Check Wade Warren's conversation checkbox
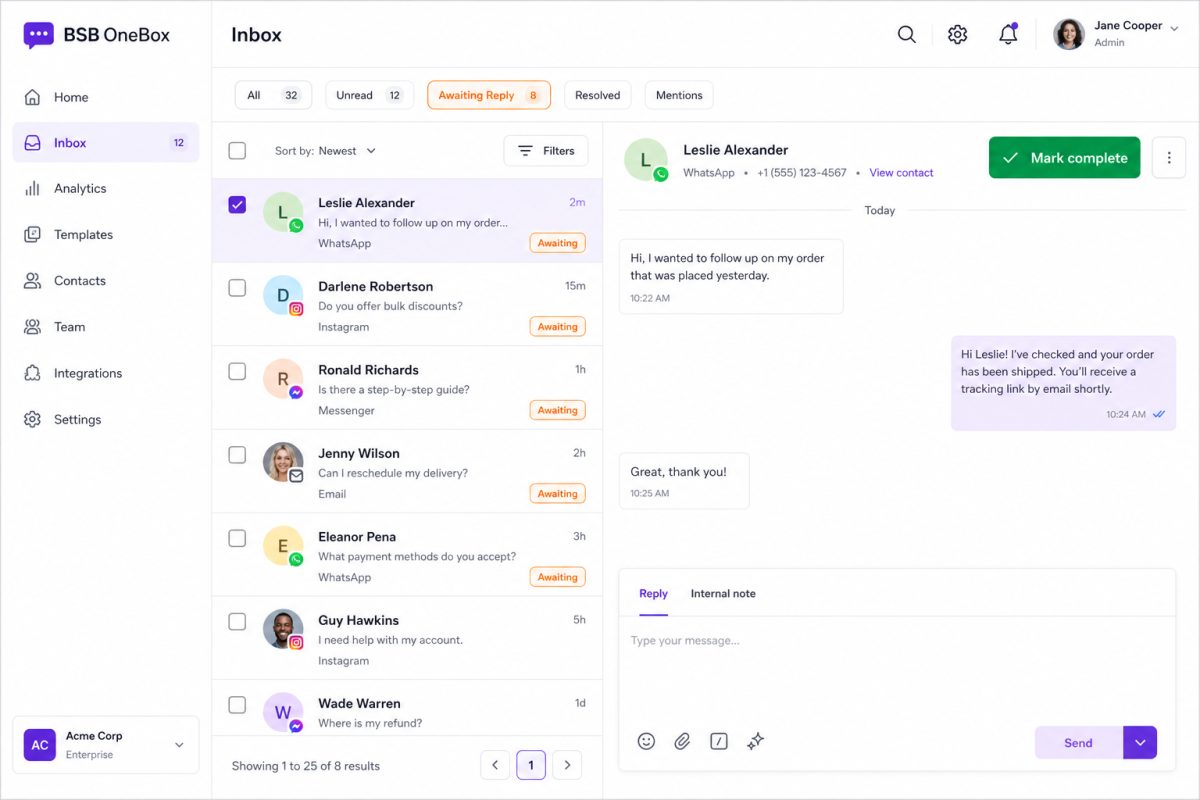This screenshot has width=1200, height=800. (237, 705)
